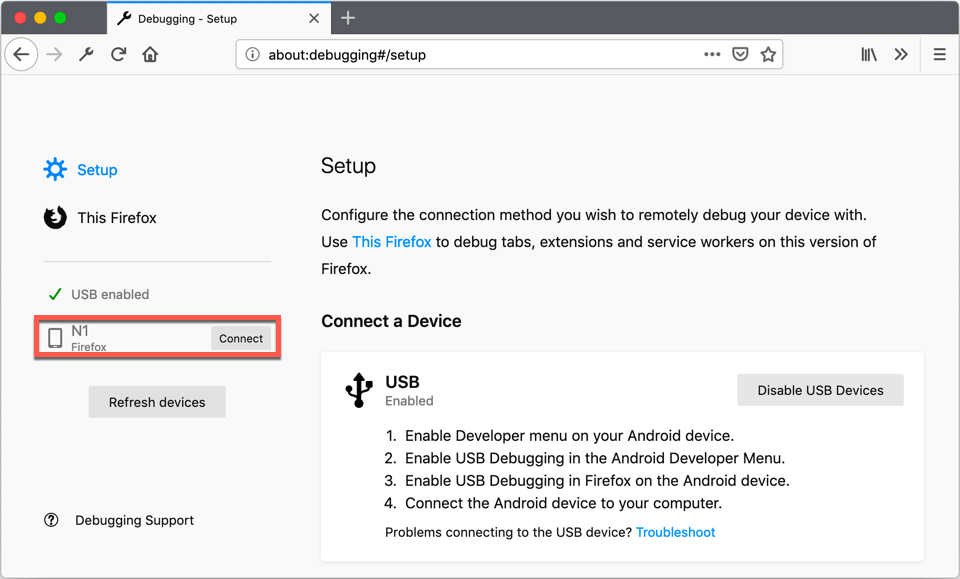Viewport: 960px width, 579px height.
Task: Click inside the address bar
Action: point(450,53)
